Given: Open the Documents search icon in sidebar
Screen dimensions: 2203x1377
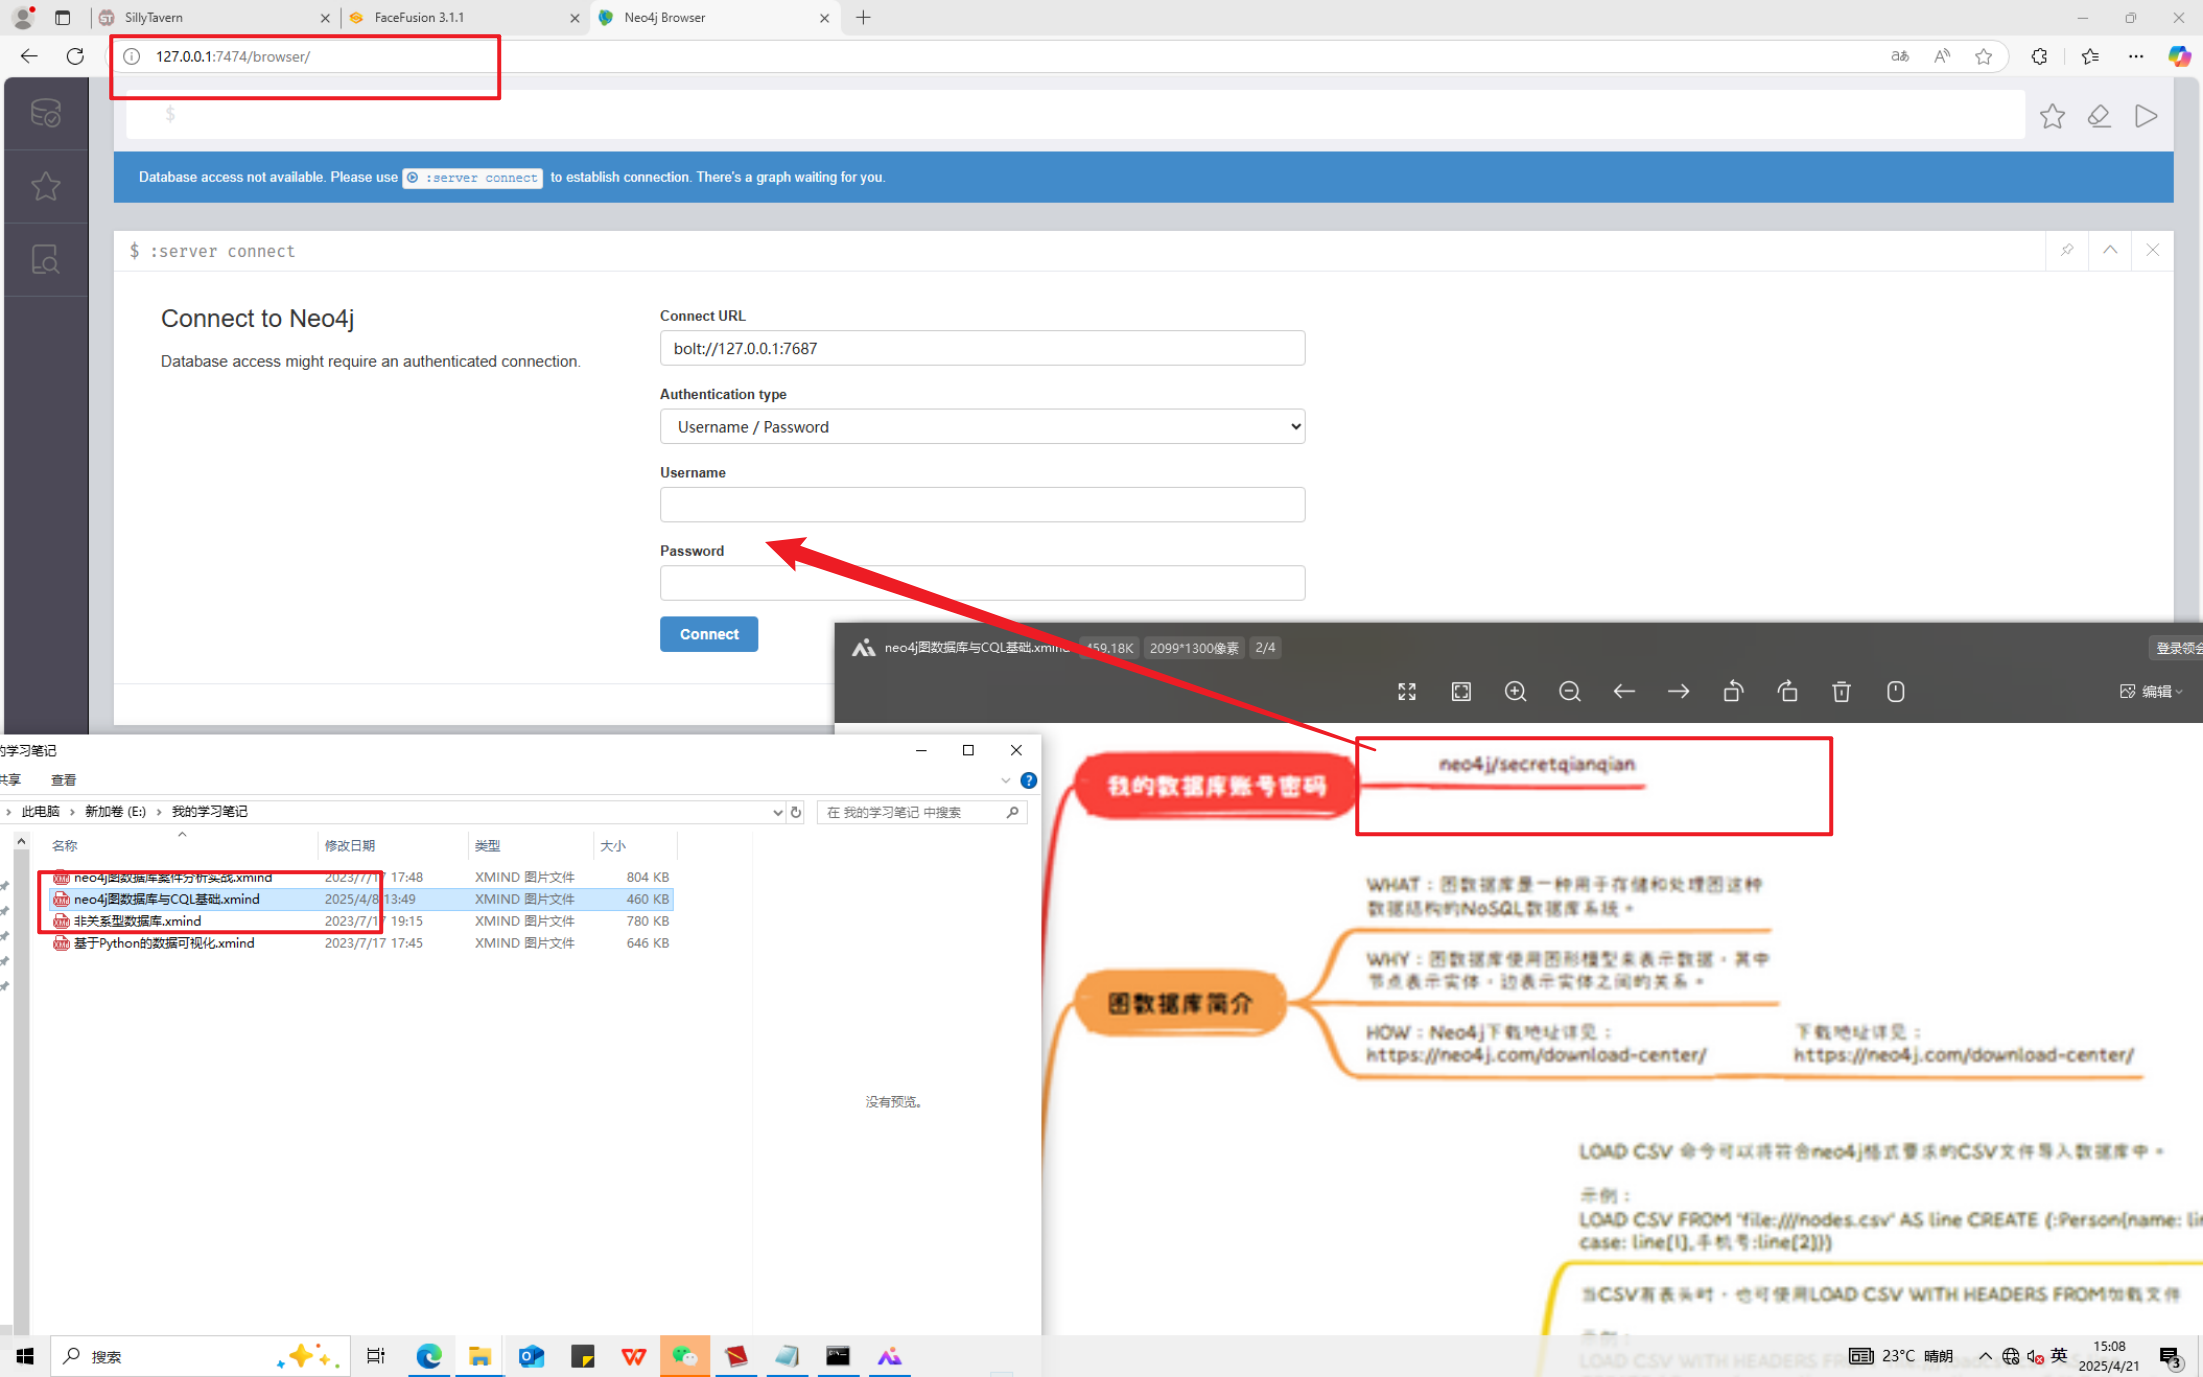Looking at the screenshot, I should (x=46, y=260).
